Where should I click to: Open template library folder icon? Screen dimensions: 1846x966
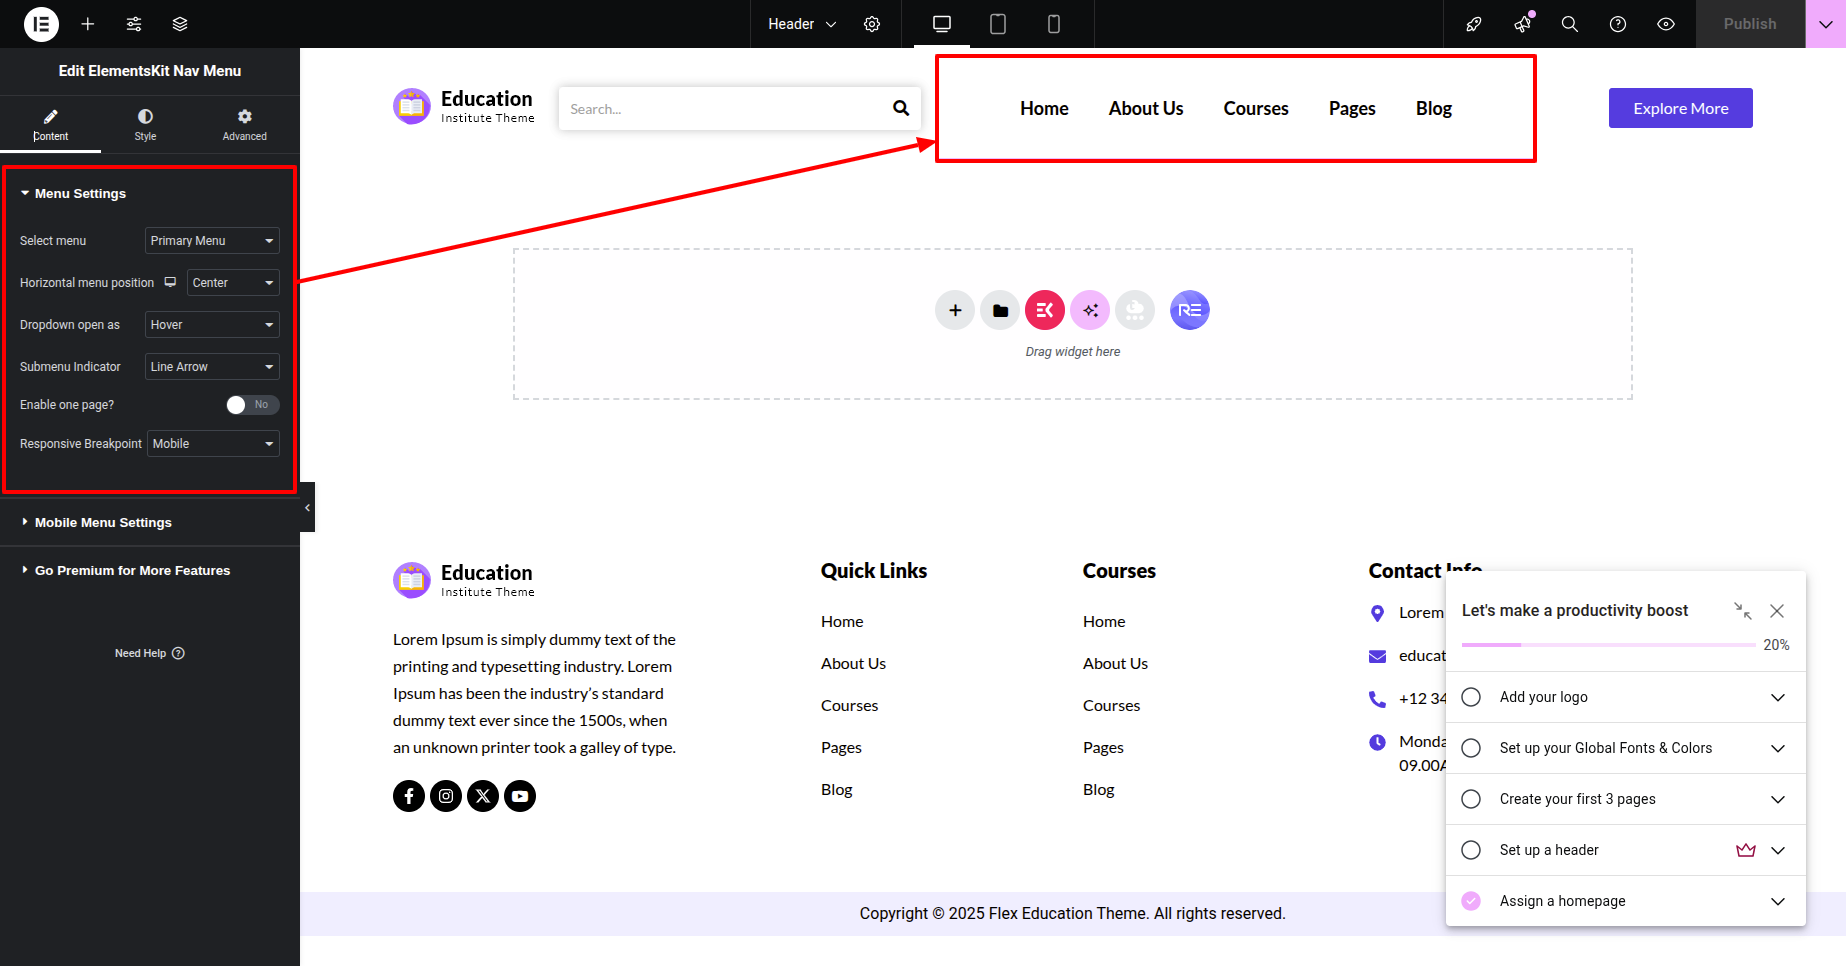1000,310
